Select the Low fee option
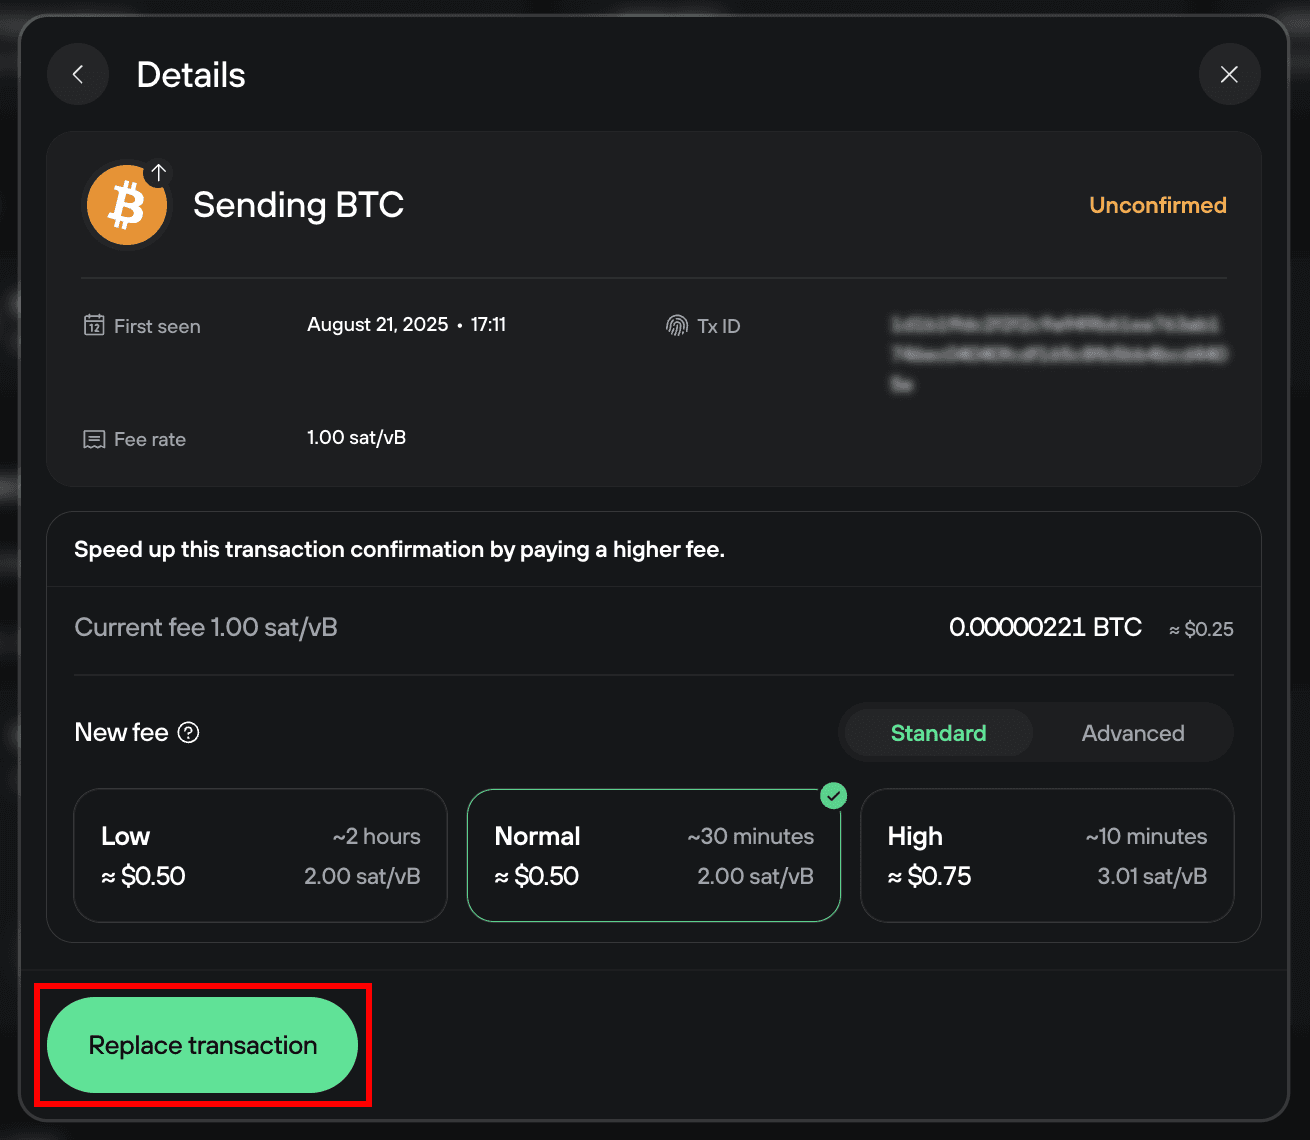 [x=260, y=855]
